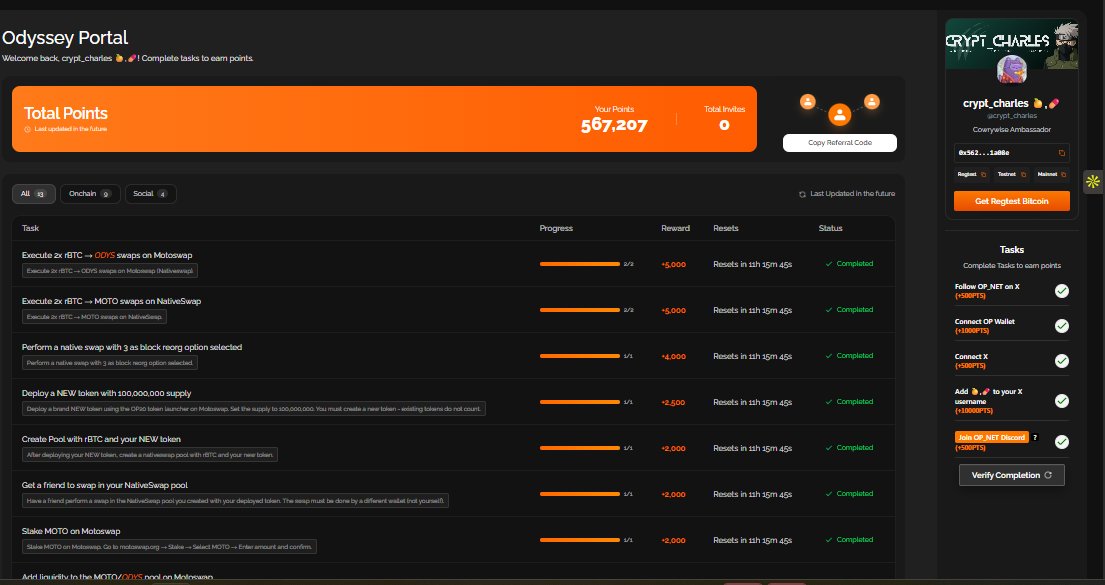Click task 'Execute 2x rBTC → ODYS swaps on Motoswap'

click(x=107, y=255)
